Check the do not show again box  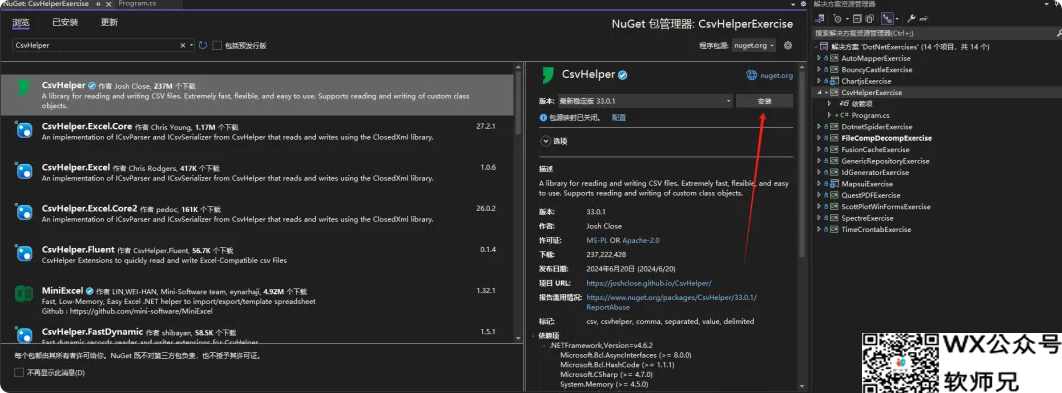[19, 372]
